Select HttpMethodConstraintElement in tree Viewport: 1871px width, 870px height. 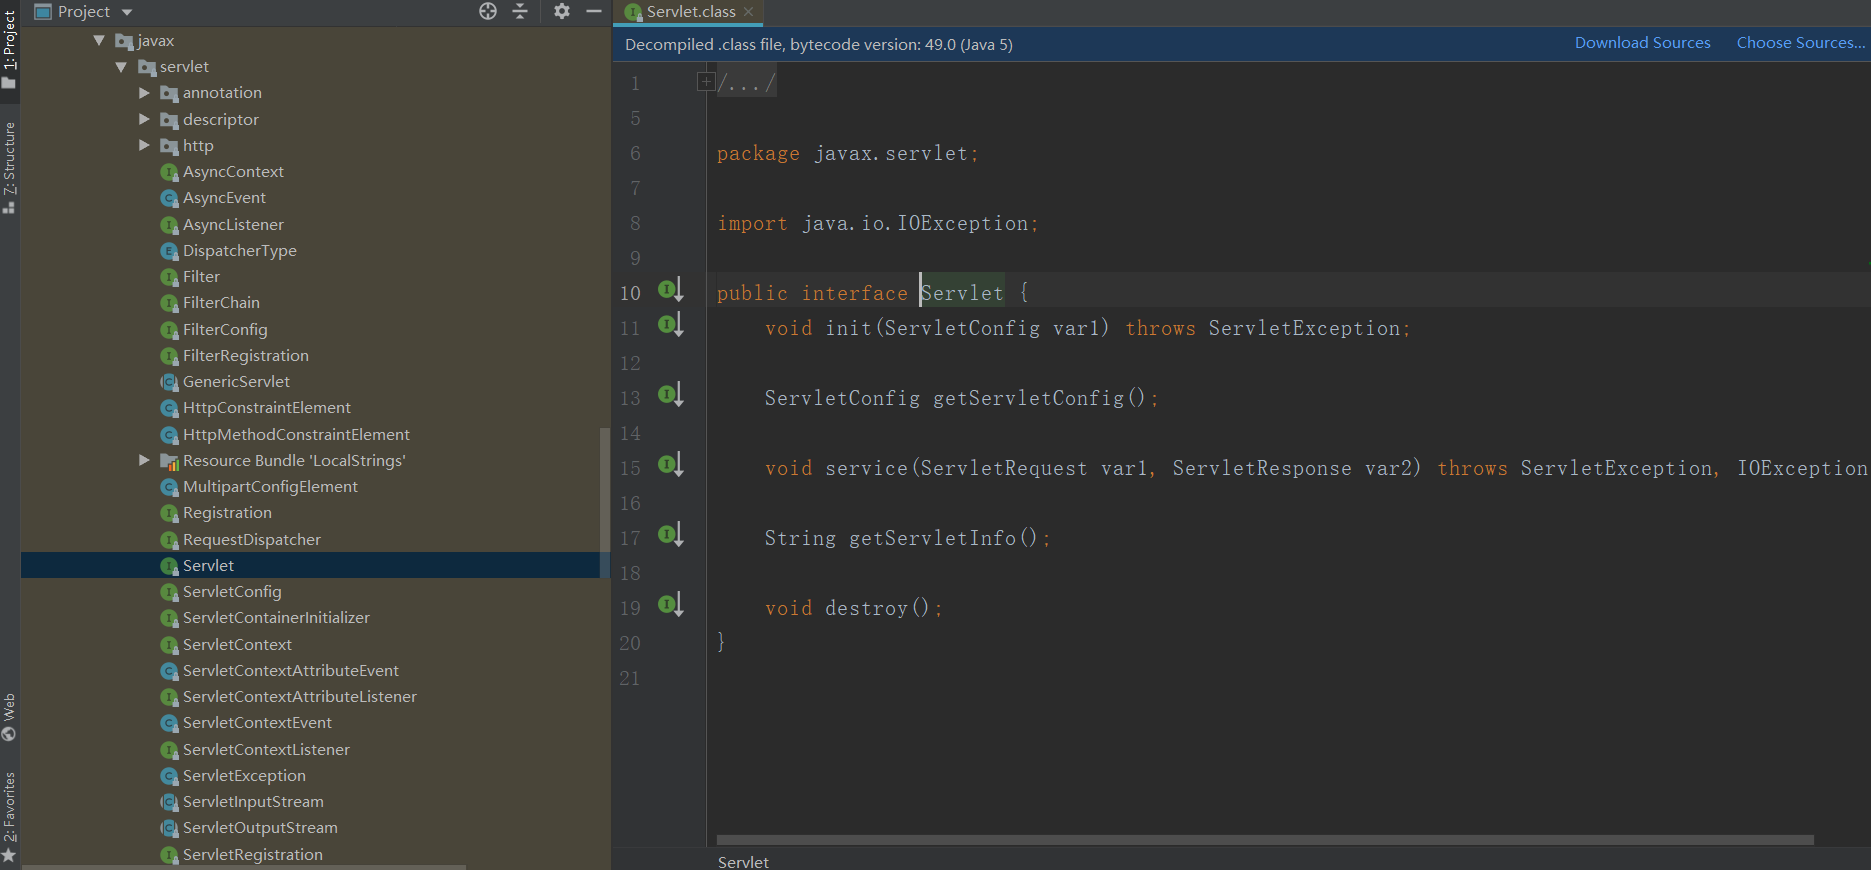[x=296, y=435]
